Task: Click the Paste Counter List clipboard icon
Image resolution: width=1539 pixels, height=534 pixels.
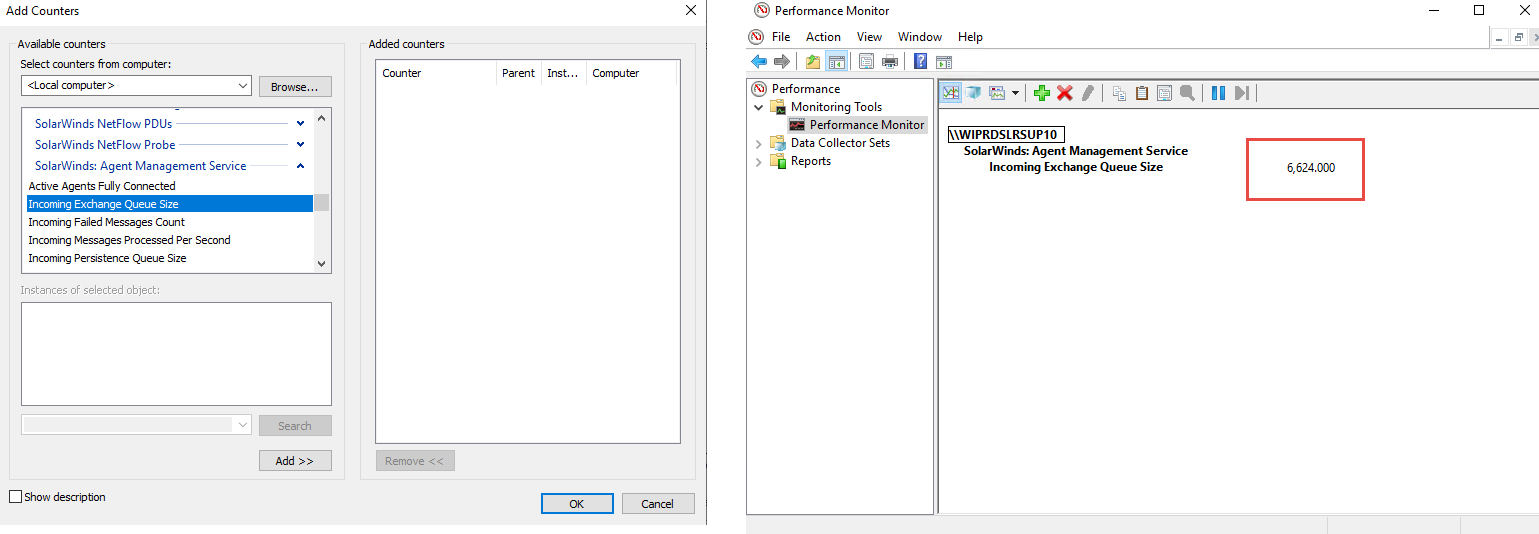Action: pyautogui.click(x=1142, y=93)
